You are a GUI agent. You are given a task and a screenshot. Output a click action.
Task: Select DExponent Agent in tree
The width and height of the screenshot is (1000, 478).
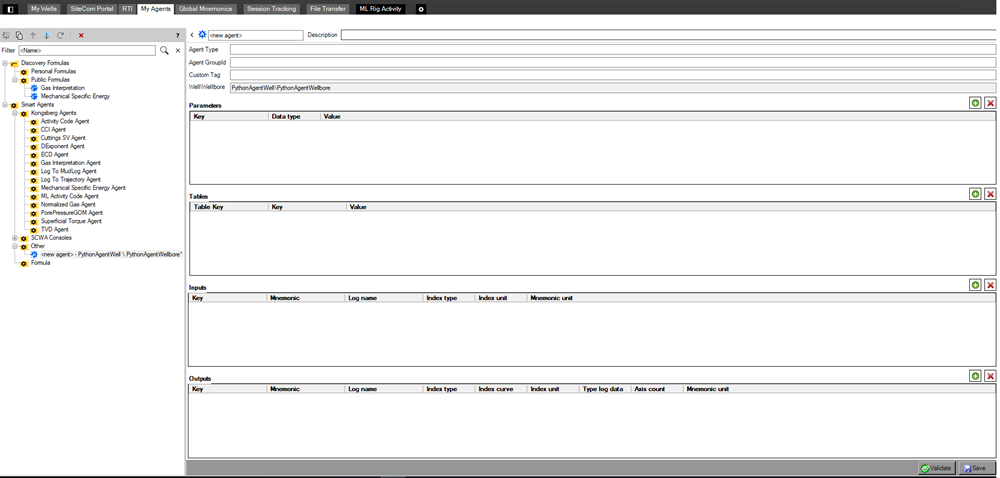(x=61, y=146)
